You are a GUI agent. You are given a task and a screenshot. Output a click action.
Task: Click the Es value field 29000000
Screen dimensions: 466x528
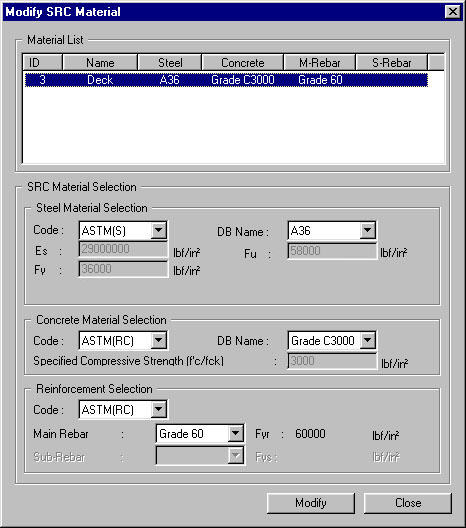pyautogui.click(x=123, y=250)
